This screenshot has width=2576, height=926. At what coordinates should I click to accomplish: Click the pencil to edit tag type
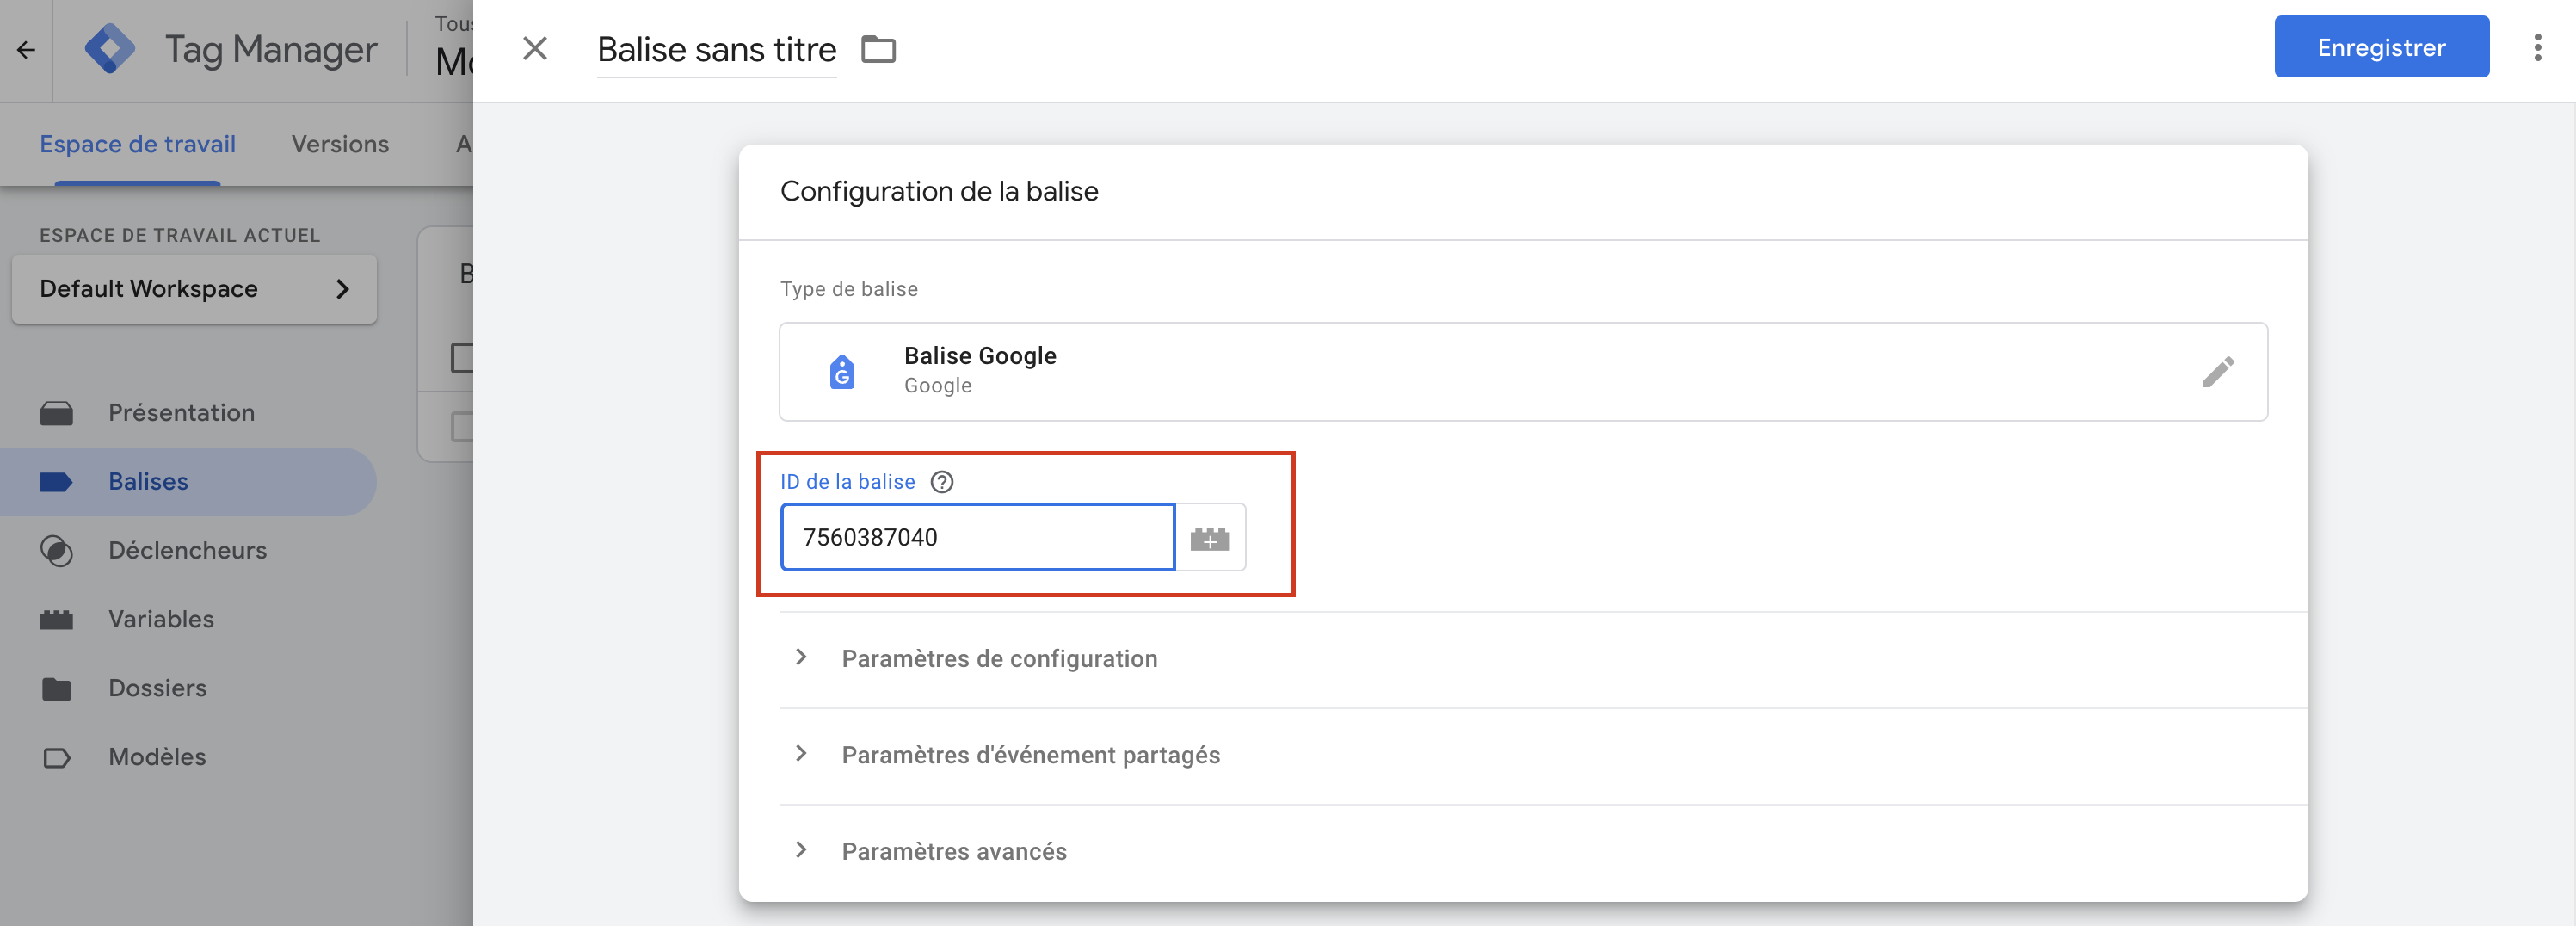pyautogui.click(x=2219, y=372)
